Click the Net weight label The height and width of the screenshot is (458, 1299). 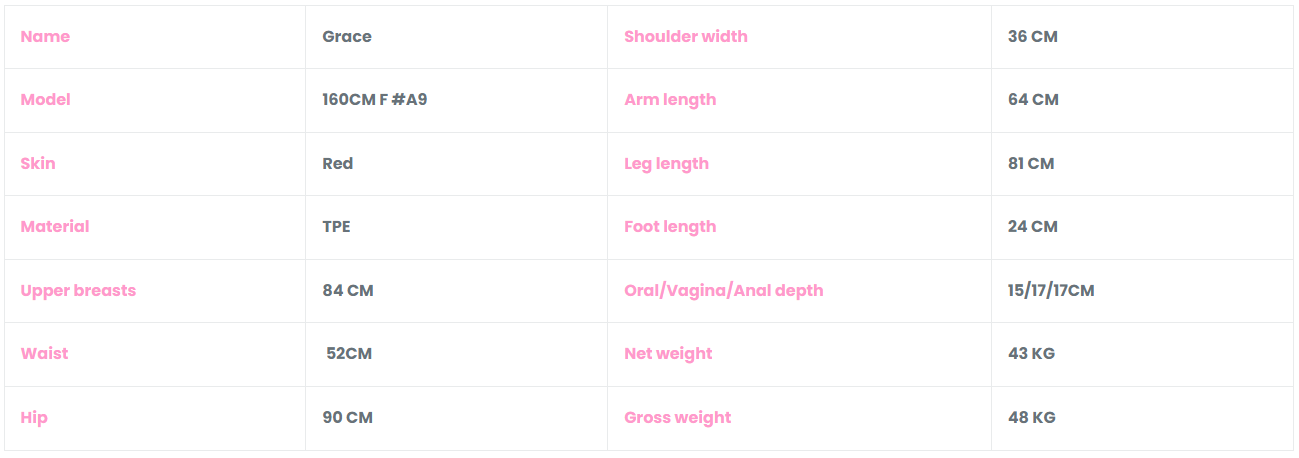(668, 354)
